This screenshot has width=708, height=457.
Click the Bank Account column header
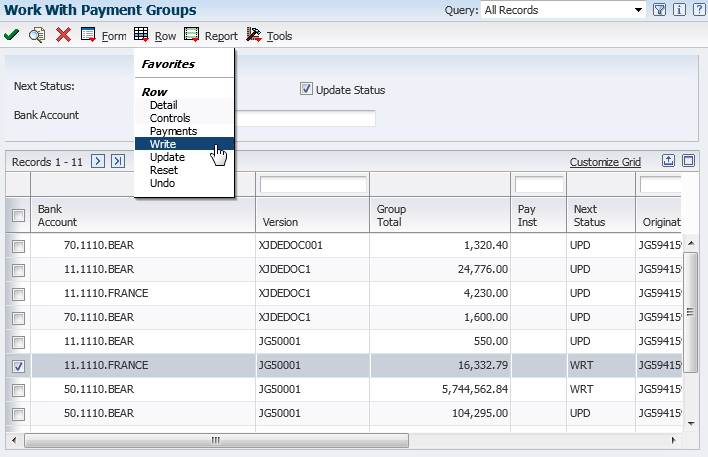[143, 215]
